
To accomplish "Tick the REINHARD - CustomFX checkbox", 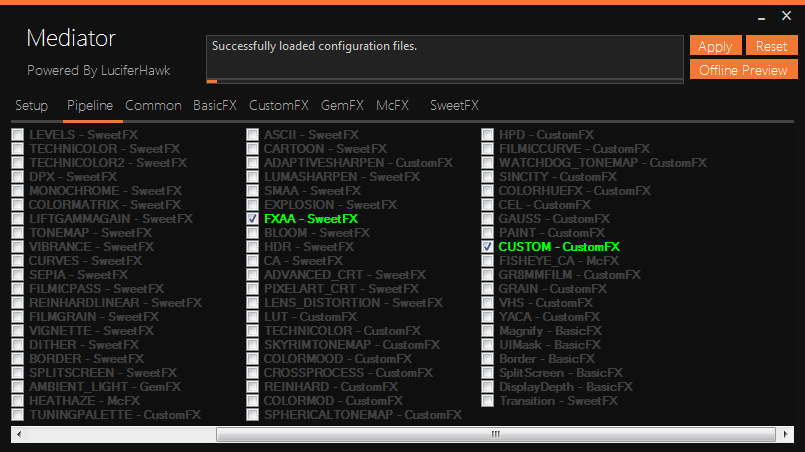I will [253, 387].
